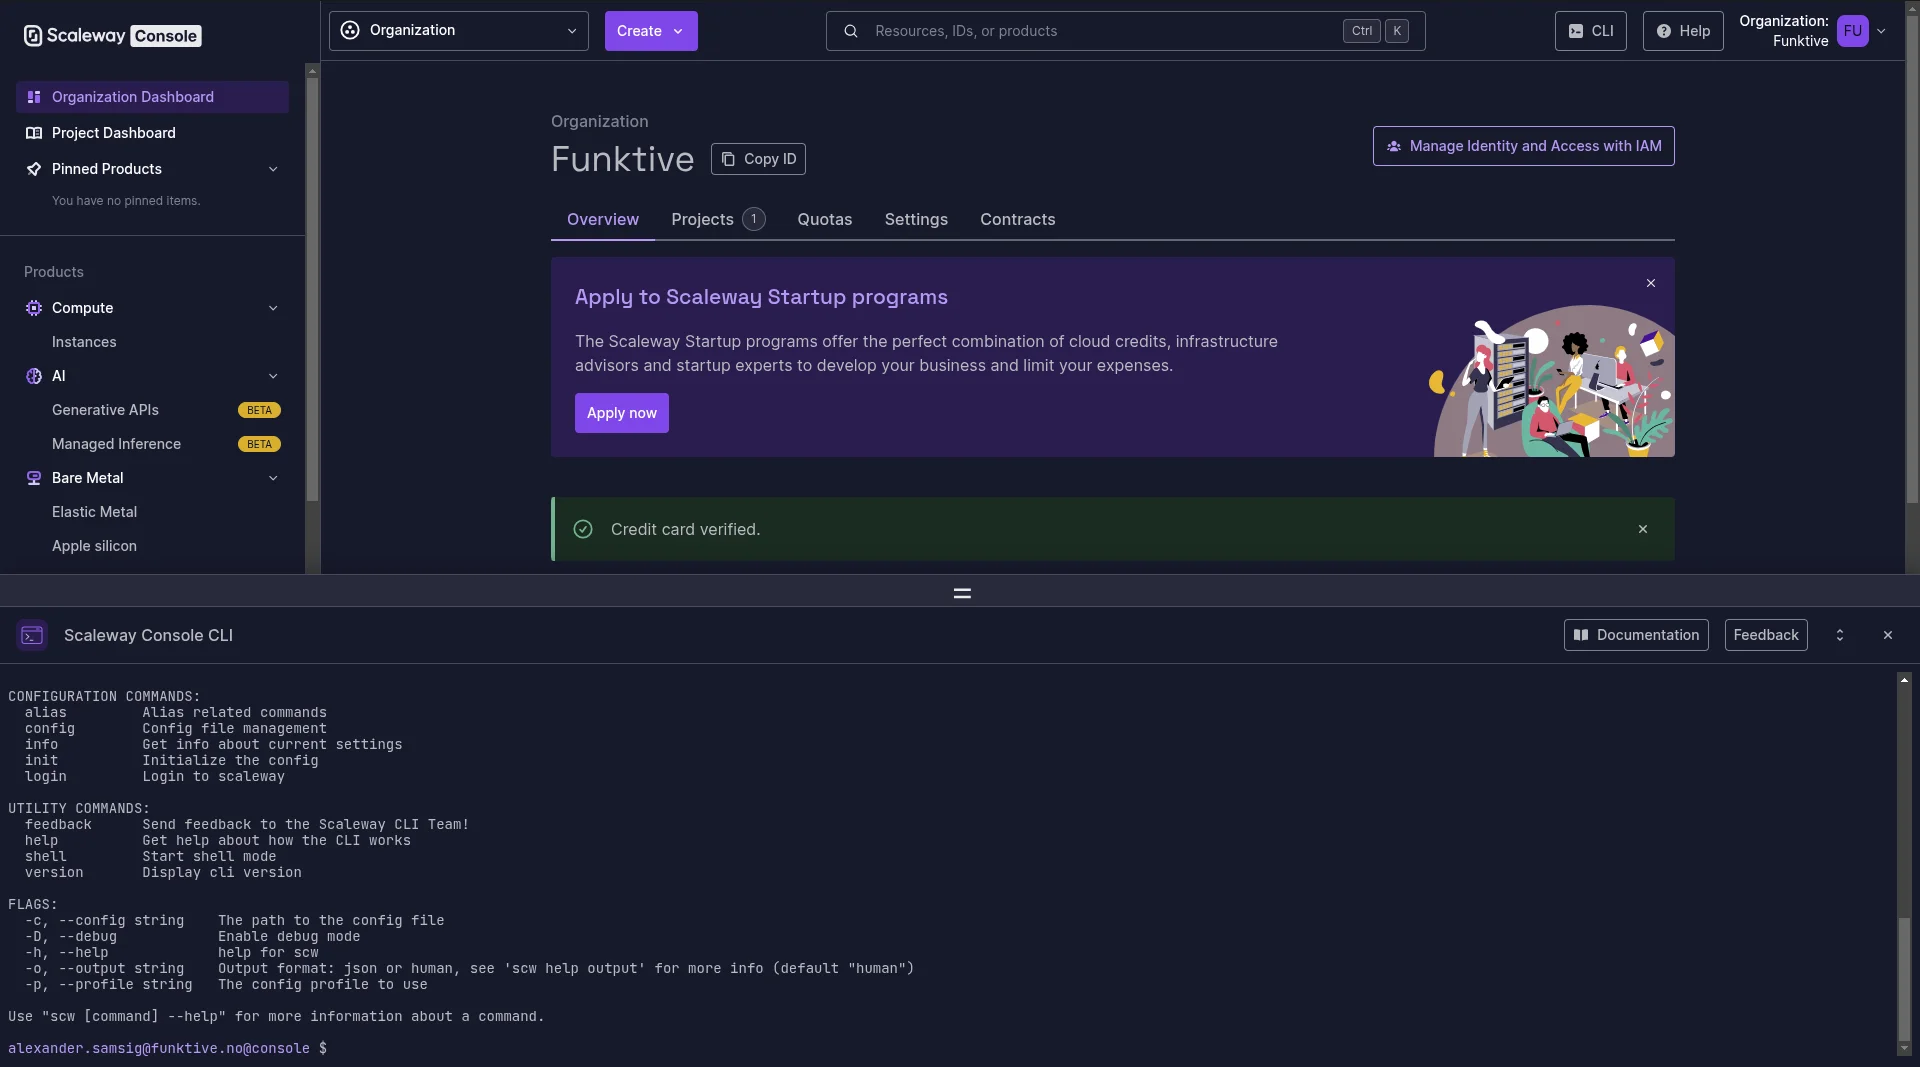Image resolution: width=1920 pixels, height=1067 pixels.
Task: Click 'You have no pinned items.' text
Action: pyautogui.click(x=126, y=201)
